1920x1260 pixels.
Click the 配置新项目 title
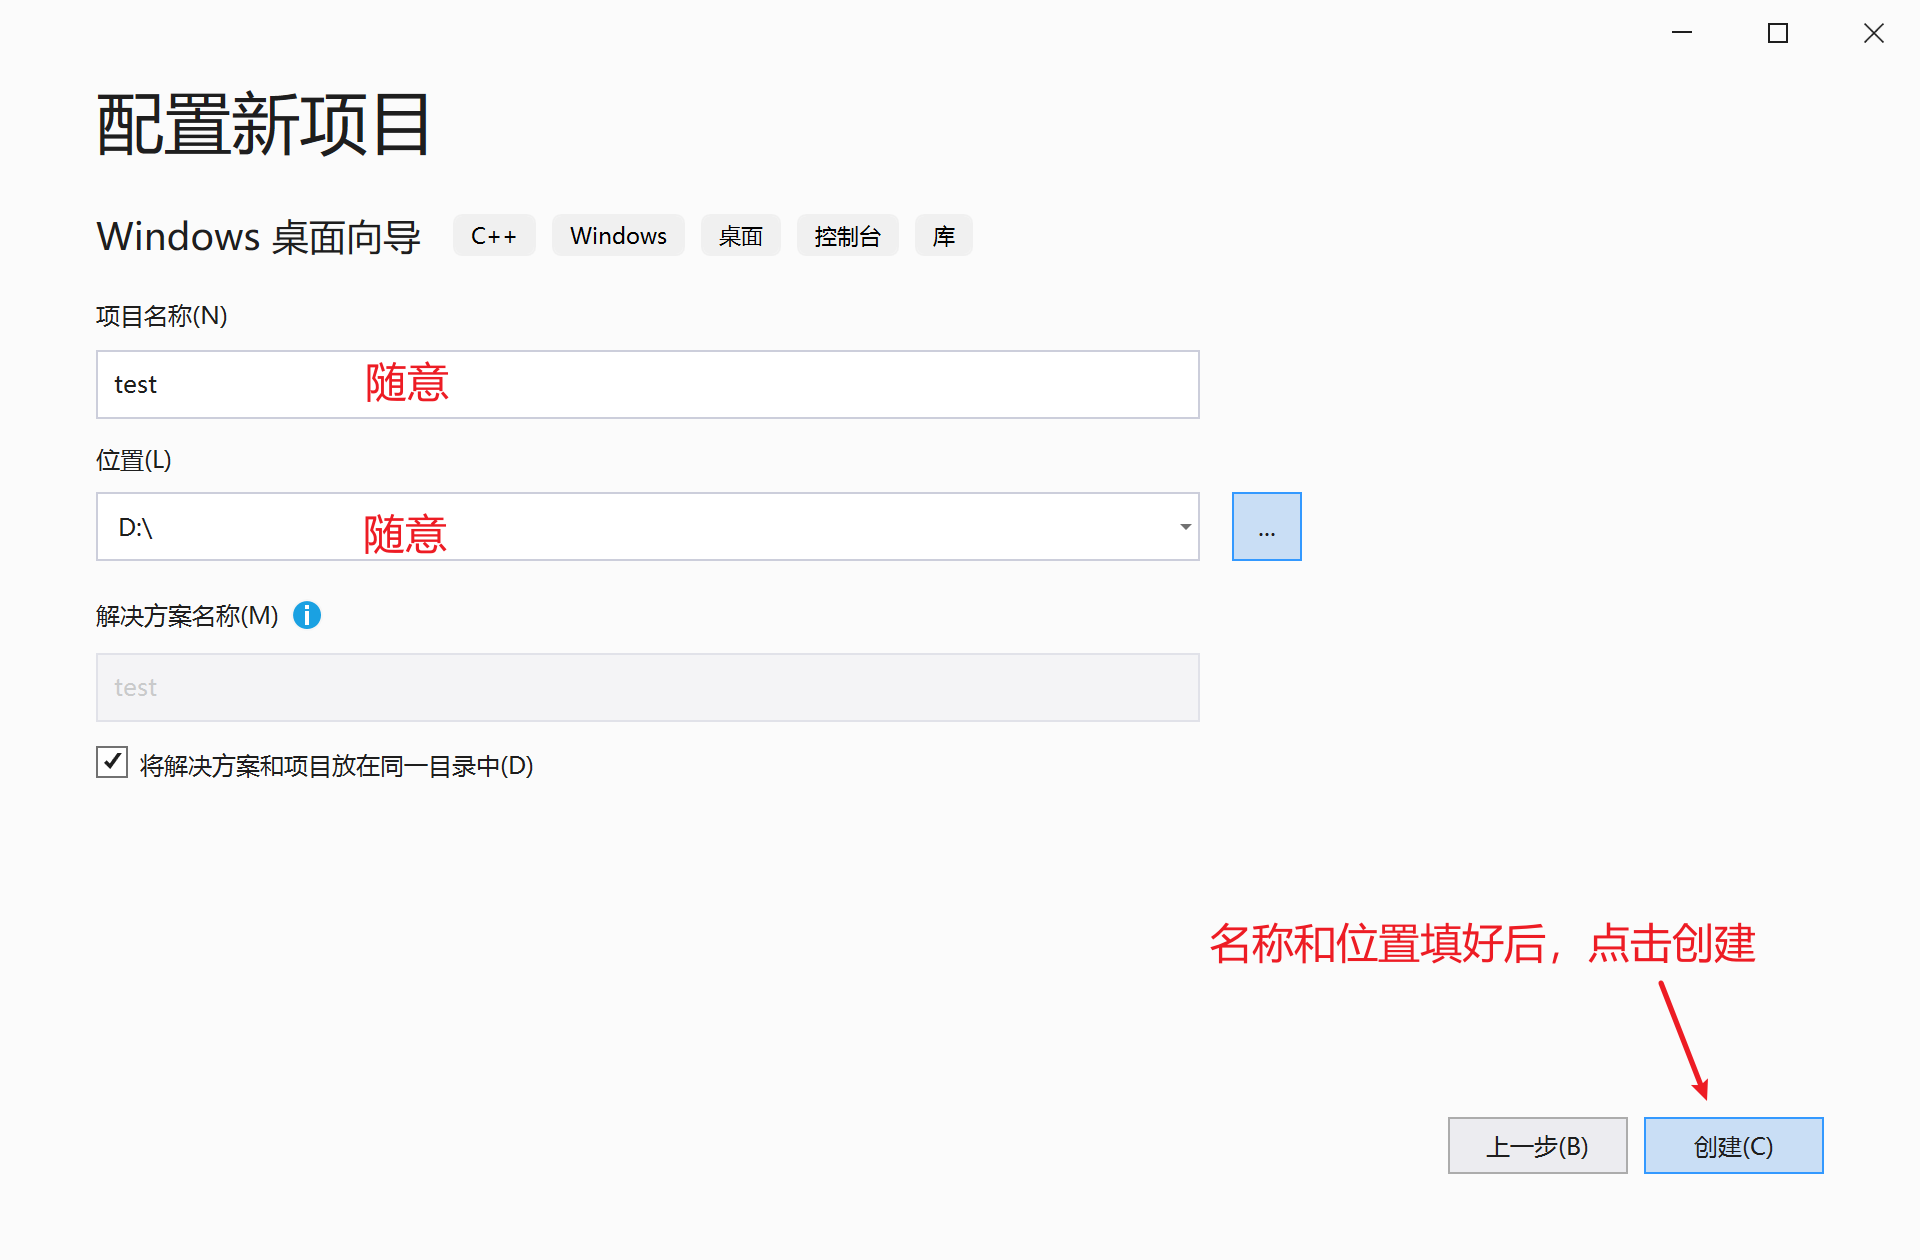click(263, 125)
